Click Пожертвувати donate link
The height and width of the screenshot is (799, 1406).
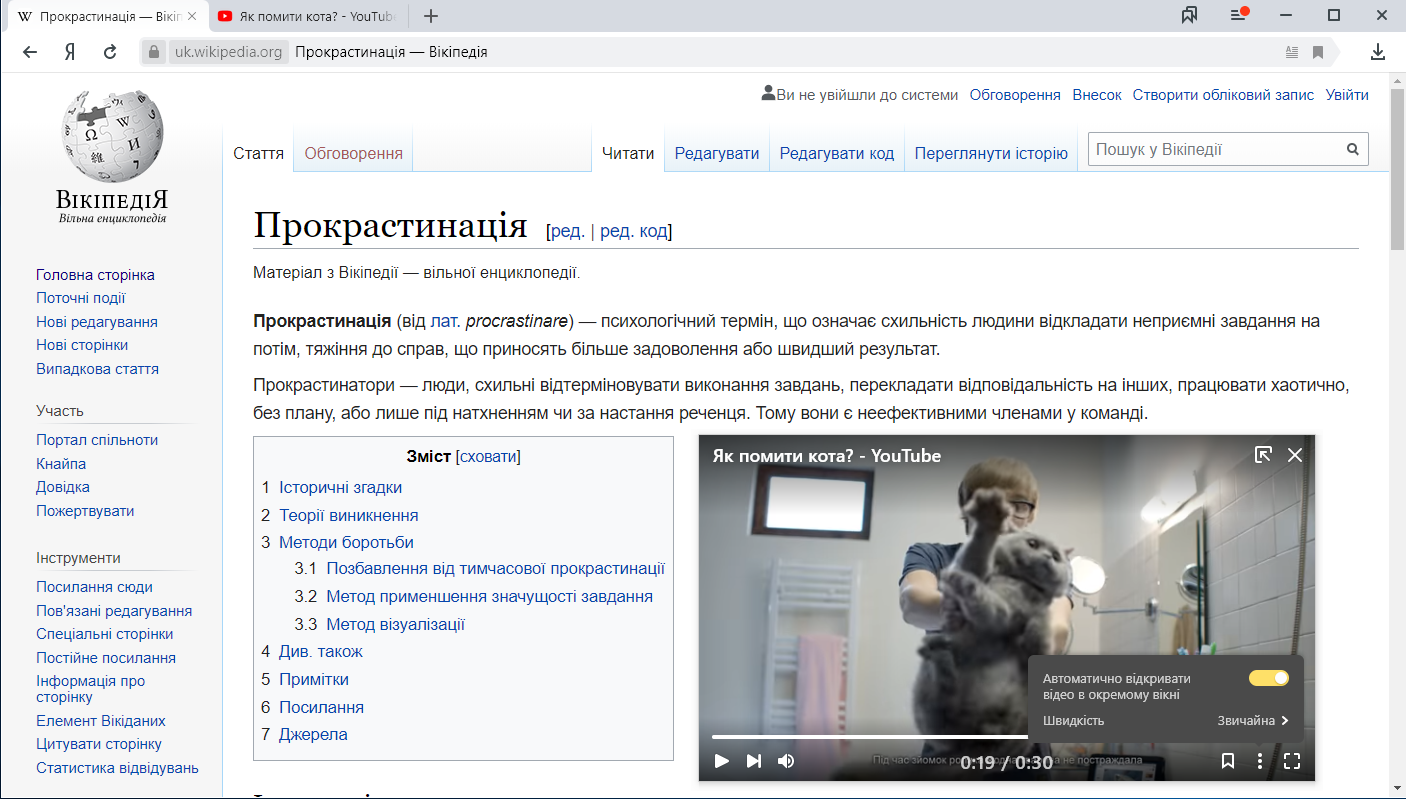(85, 511)
